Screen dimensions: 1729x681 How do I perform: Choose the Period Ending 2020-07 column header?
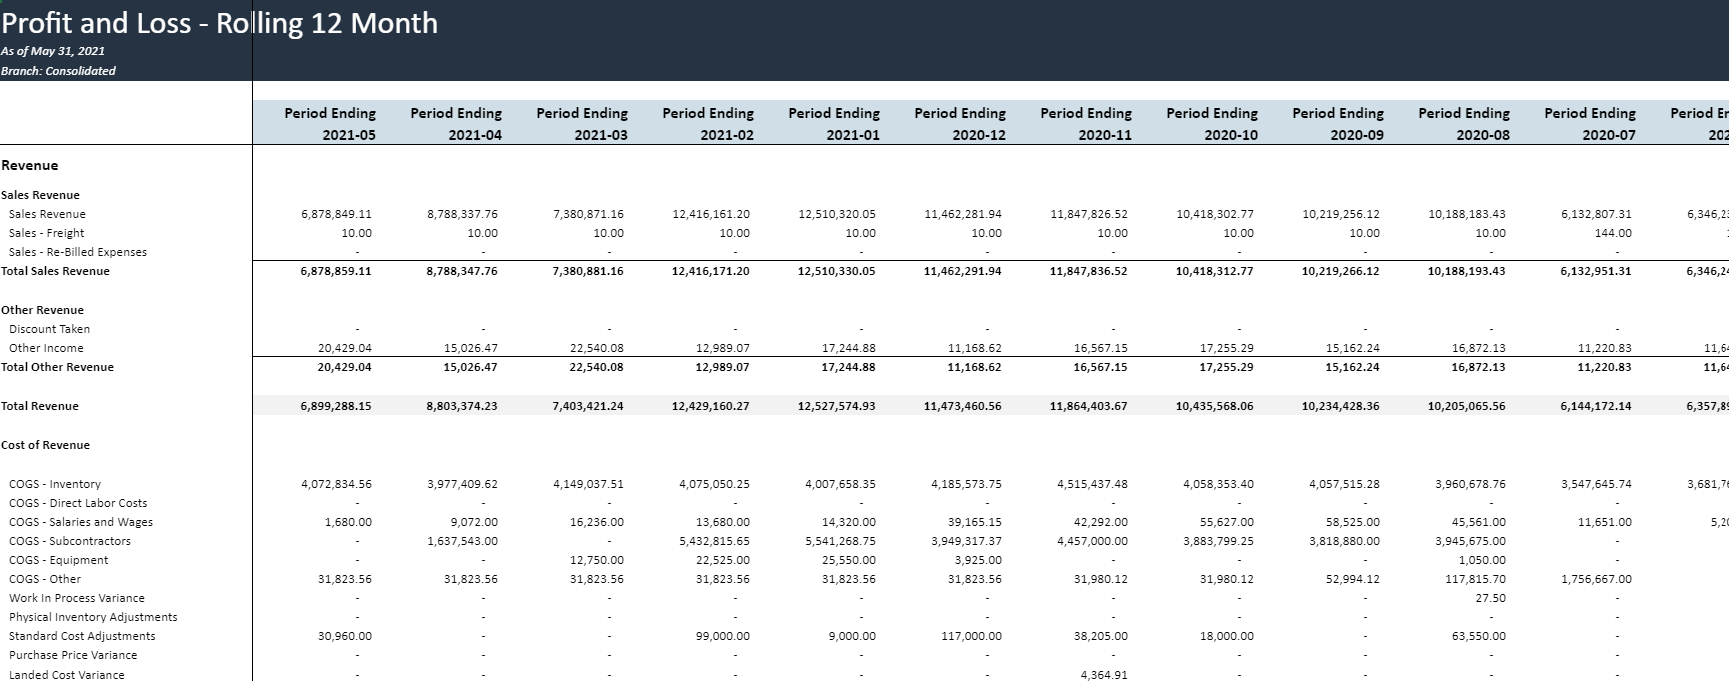tap(1590, 124)
